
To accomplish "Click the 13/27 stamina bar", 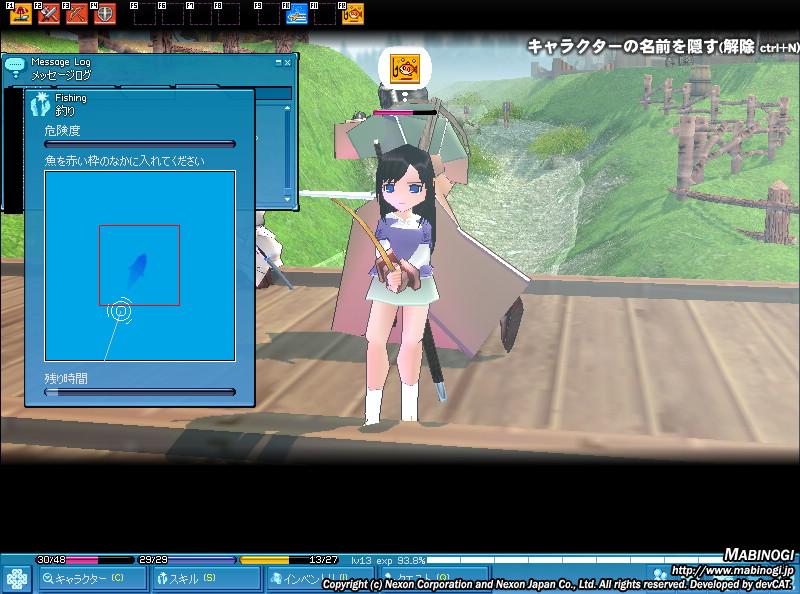I will pos(289,560).
